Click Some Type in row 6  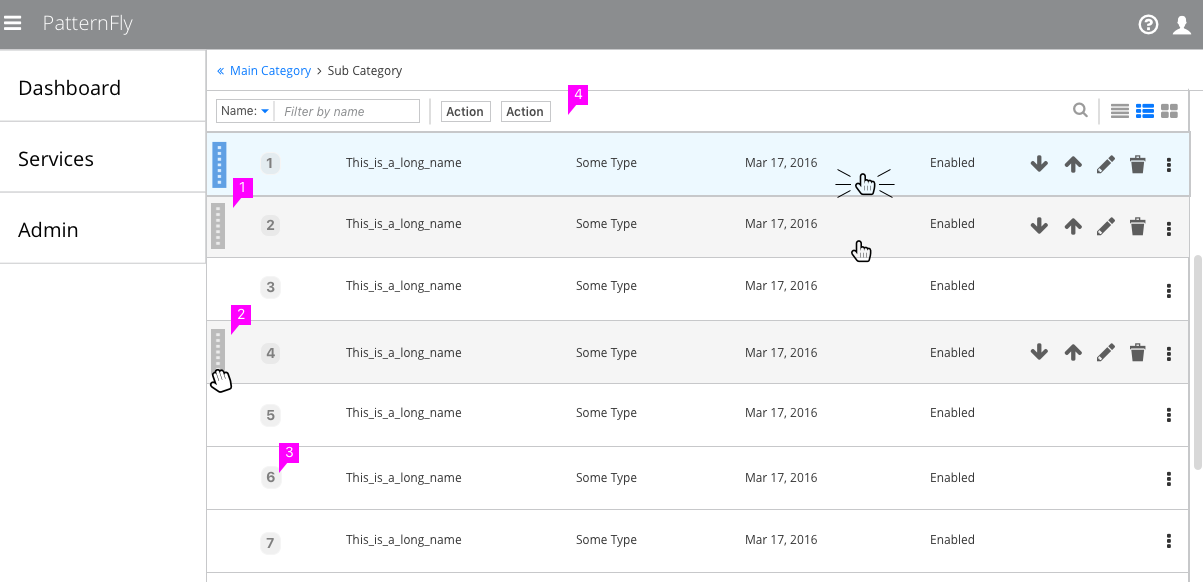click(x=606, y=478)
